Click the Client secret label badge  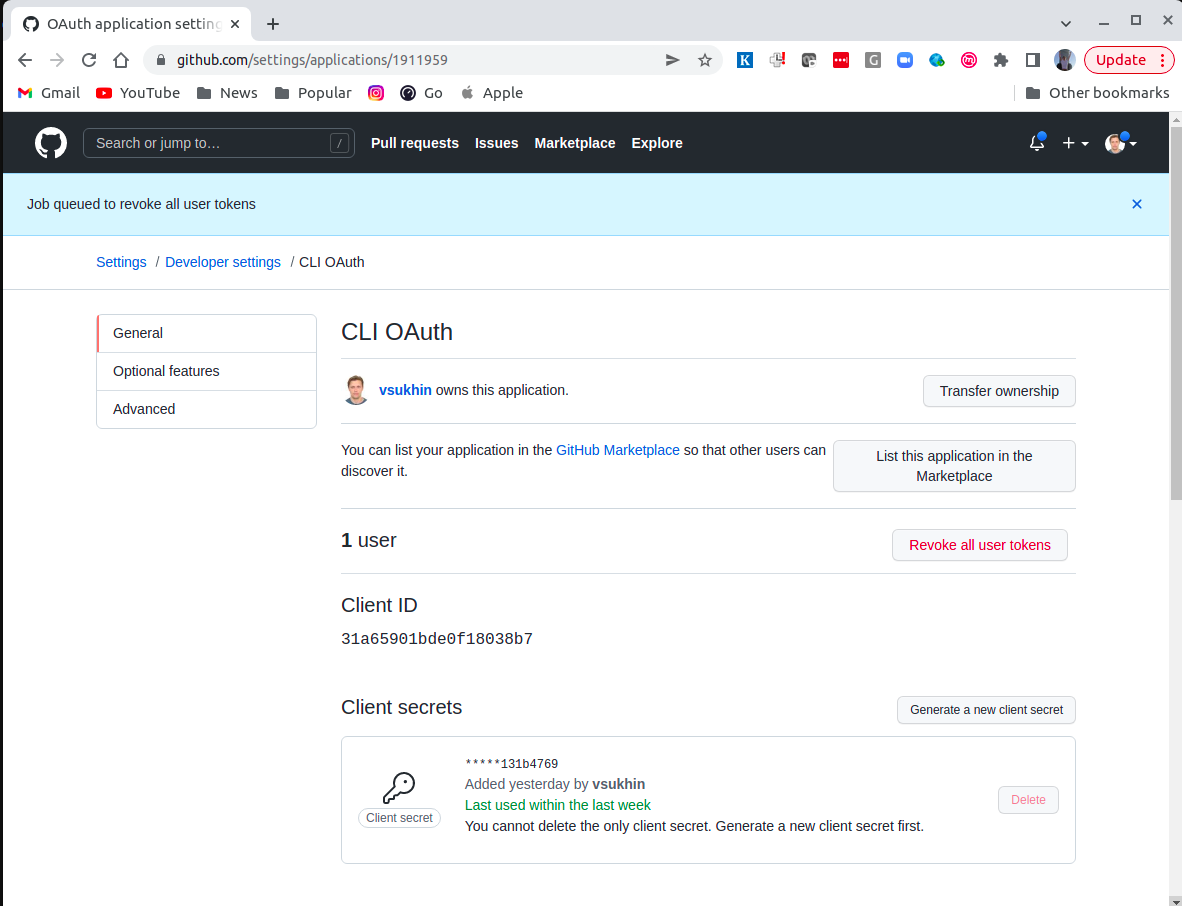click(400, 818)
